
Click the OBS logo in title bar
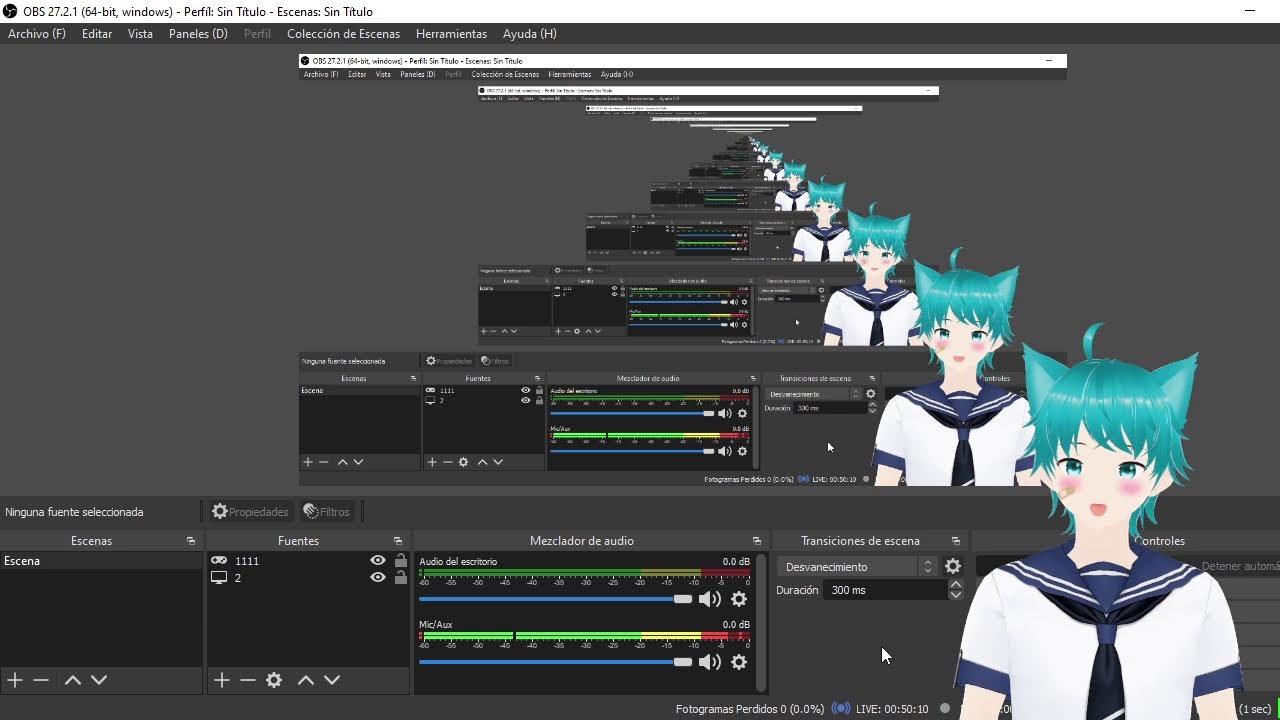click(x=11, y=11)
